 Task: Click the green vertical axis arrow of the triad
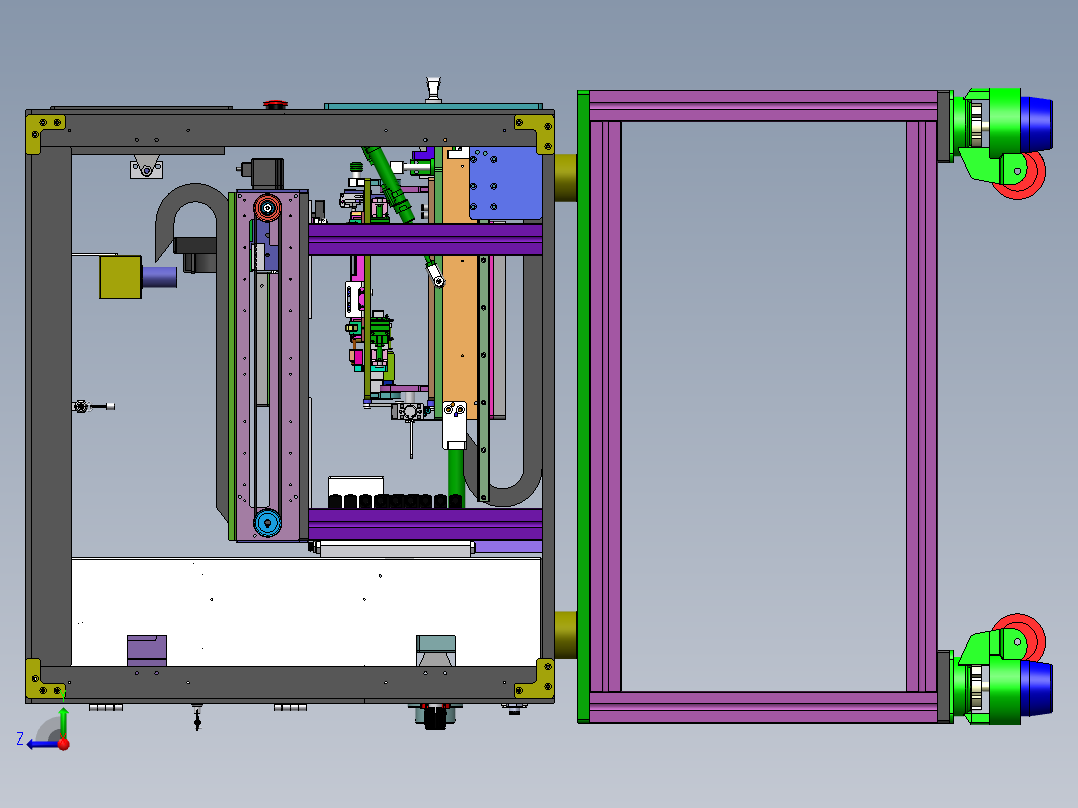63,722
